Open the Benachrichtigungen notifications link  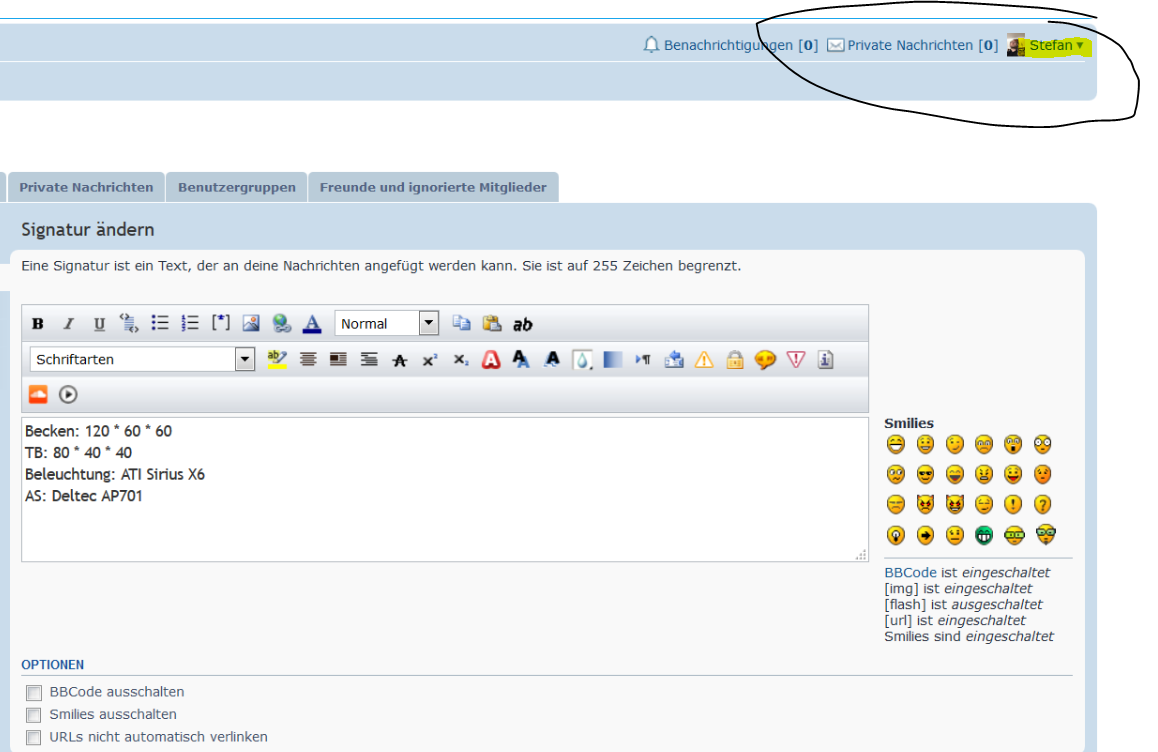(729, 45)
